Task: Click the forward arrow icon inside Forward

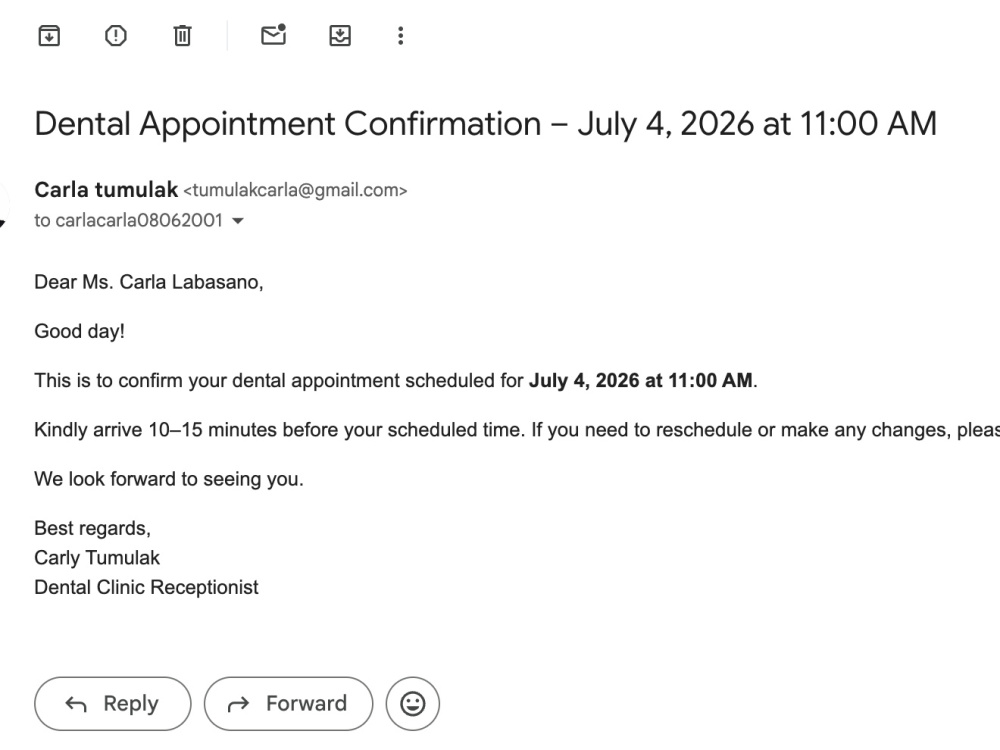Action: click(239, 704)
